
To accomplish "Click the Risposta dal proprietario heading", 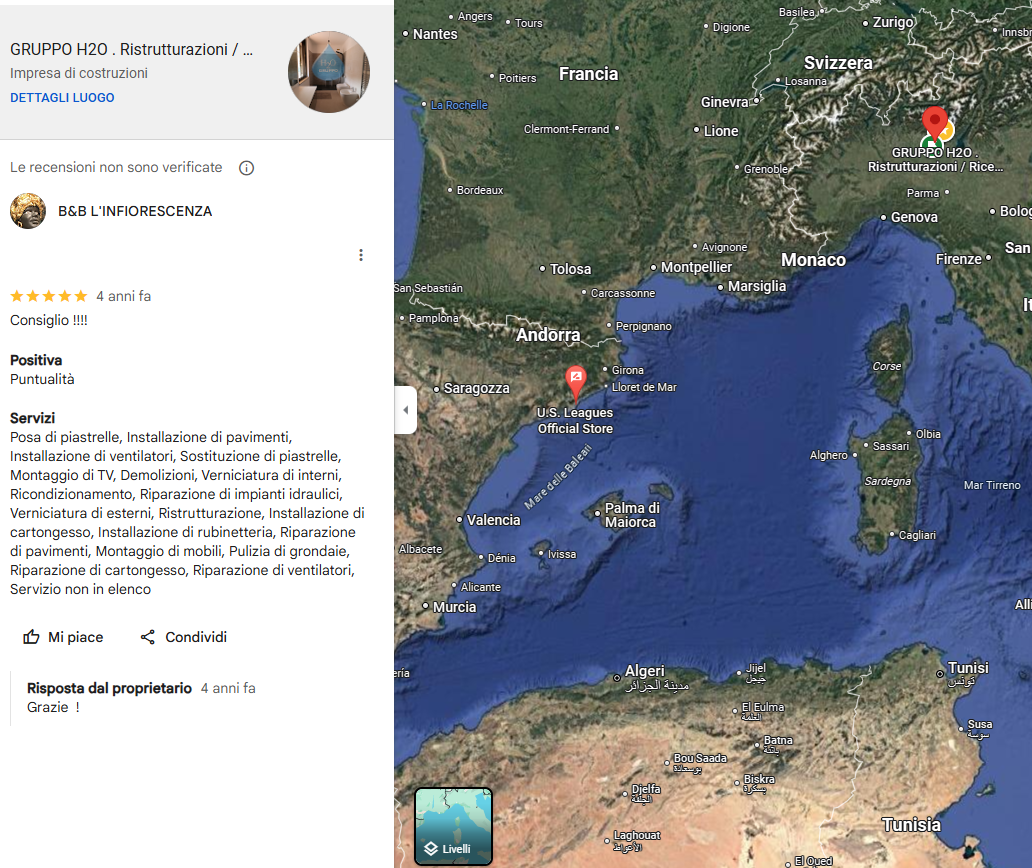I will [109, 688].
